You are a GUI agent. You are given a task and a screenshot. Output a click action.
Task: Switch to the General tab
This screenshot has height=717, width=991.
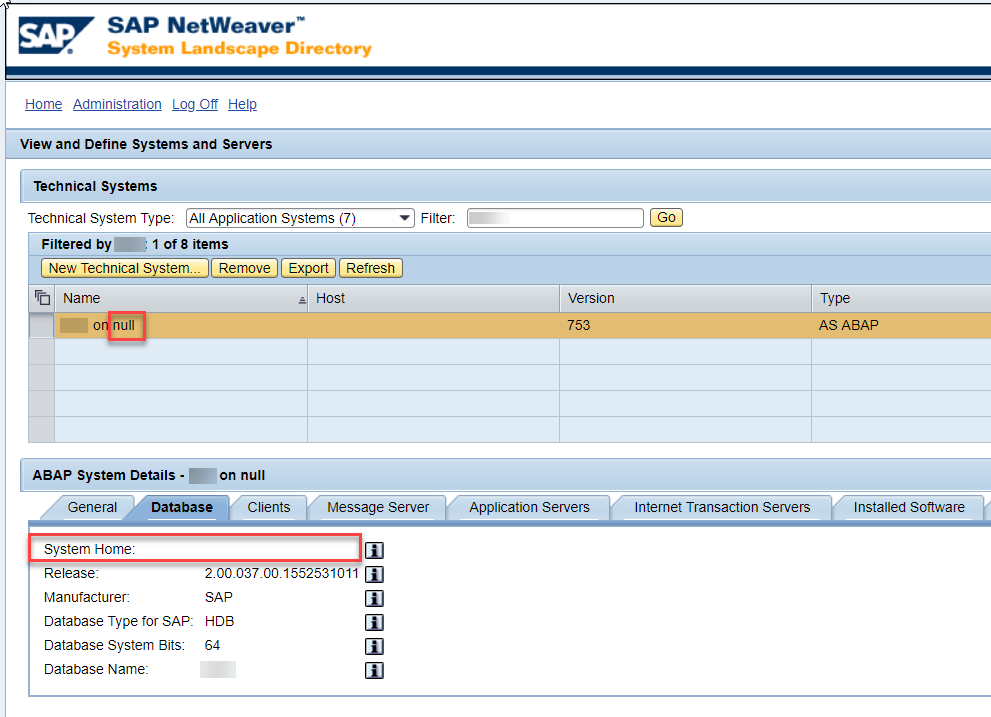[x=92, y=507]
